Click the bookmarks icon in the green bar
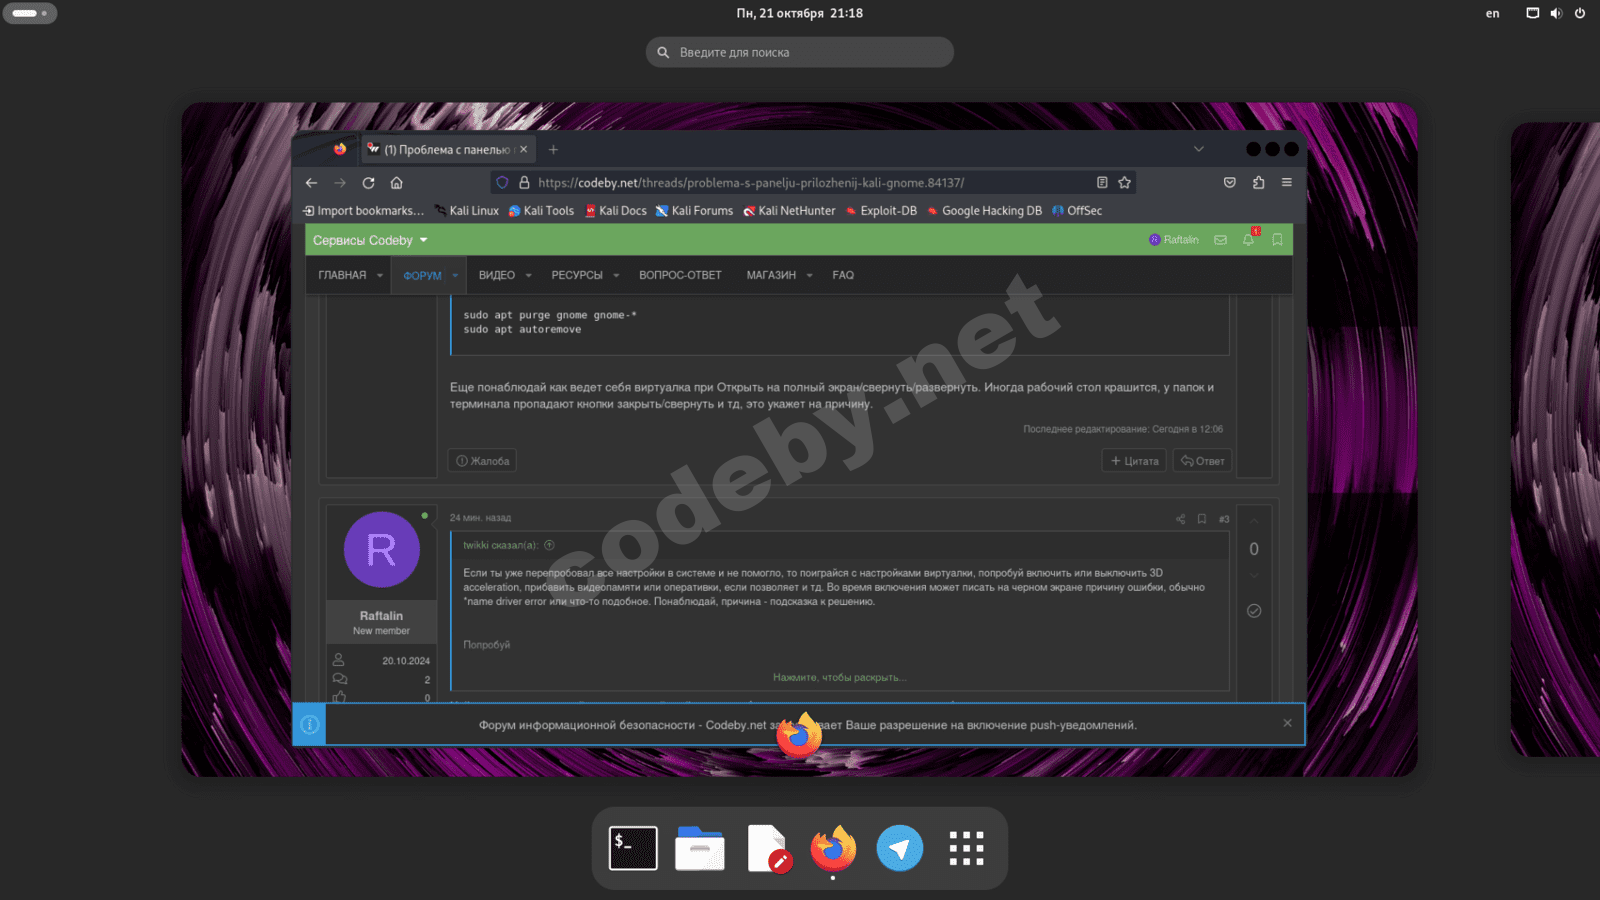The image size is (1600, 900). [1277, 240]
